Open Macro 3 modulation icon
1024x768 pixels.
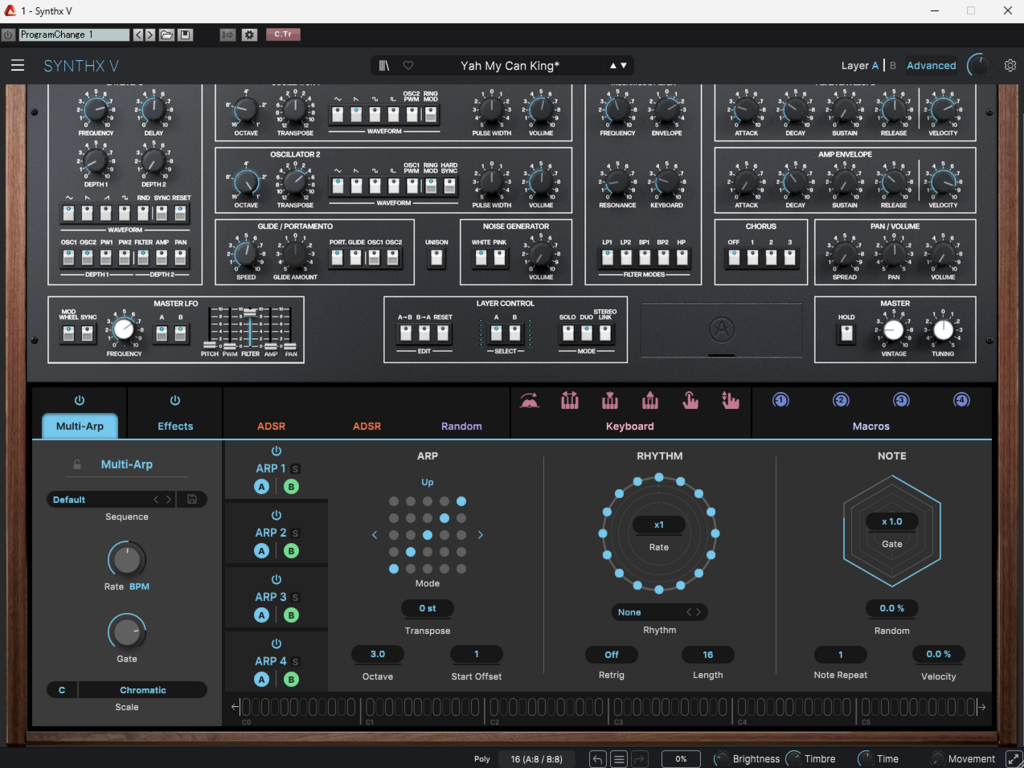pyautogui.click(x=901, y=400)
